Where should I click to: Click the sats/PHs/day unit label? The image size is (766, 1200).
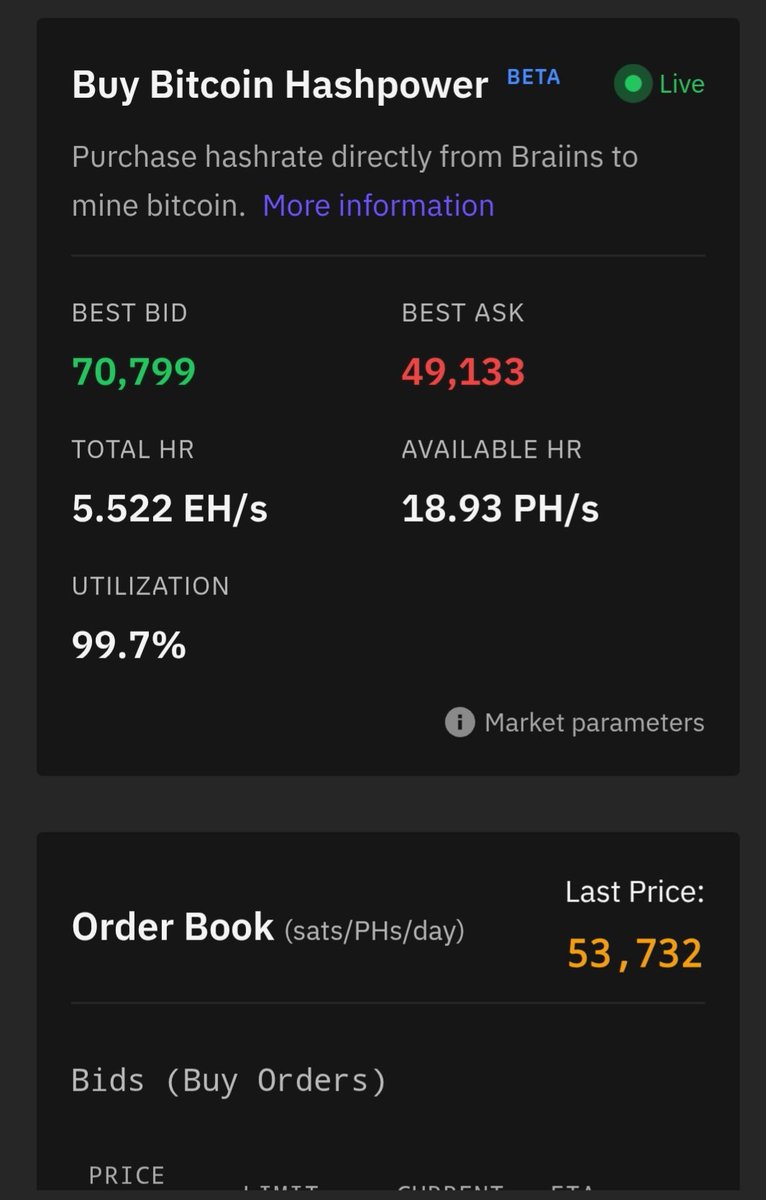pyautogui.click(x=375, y=931)
